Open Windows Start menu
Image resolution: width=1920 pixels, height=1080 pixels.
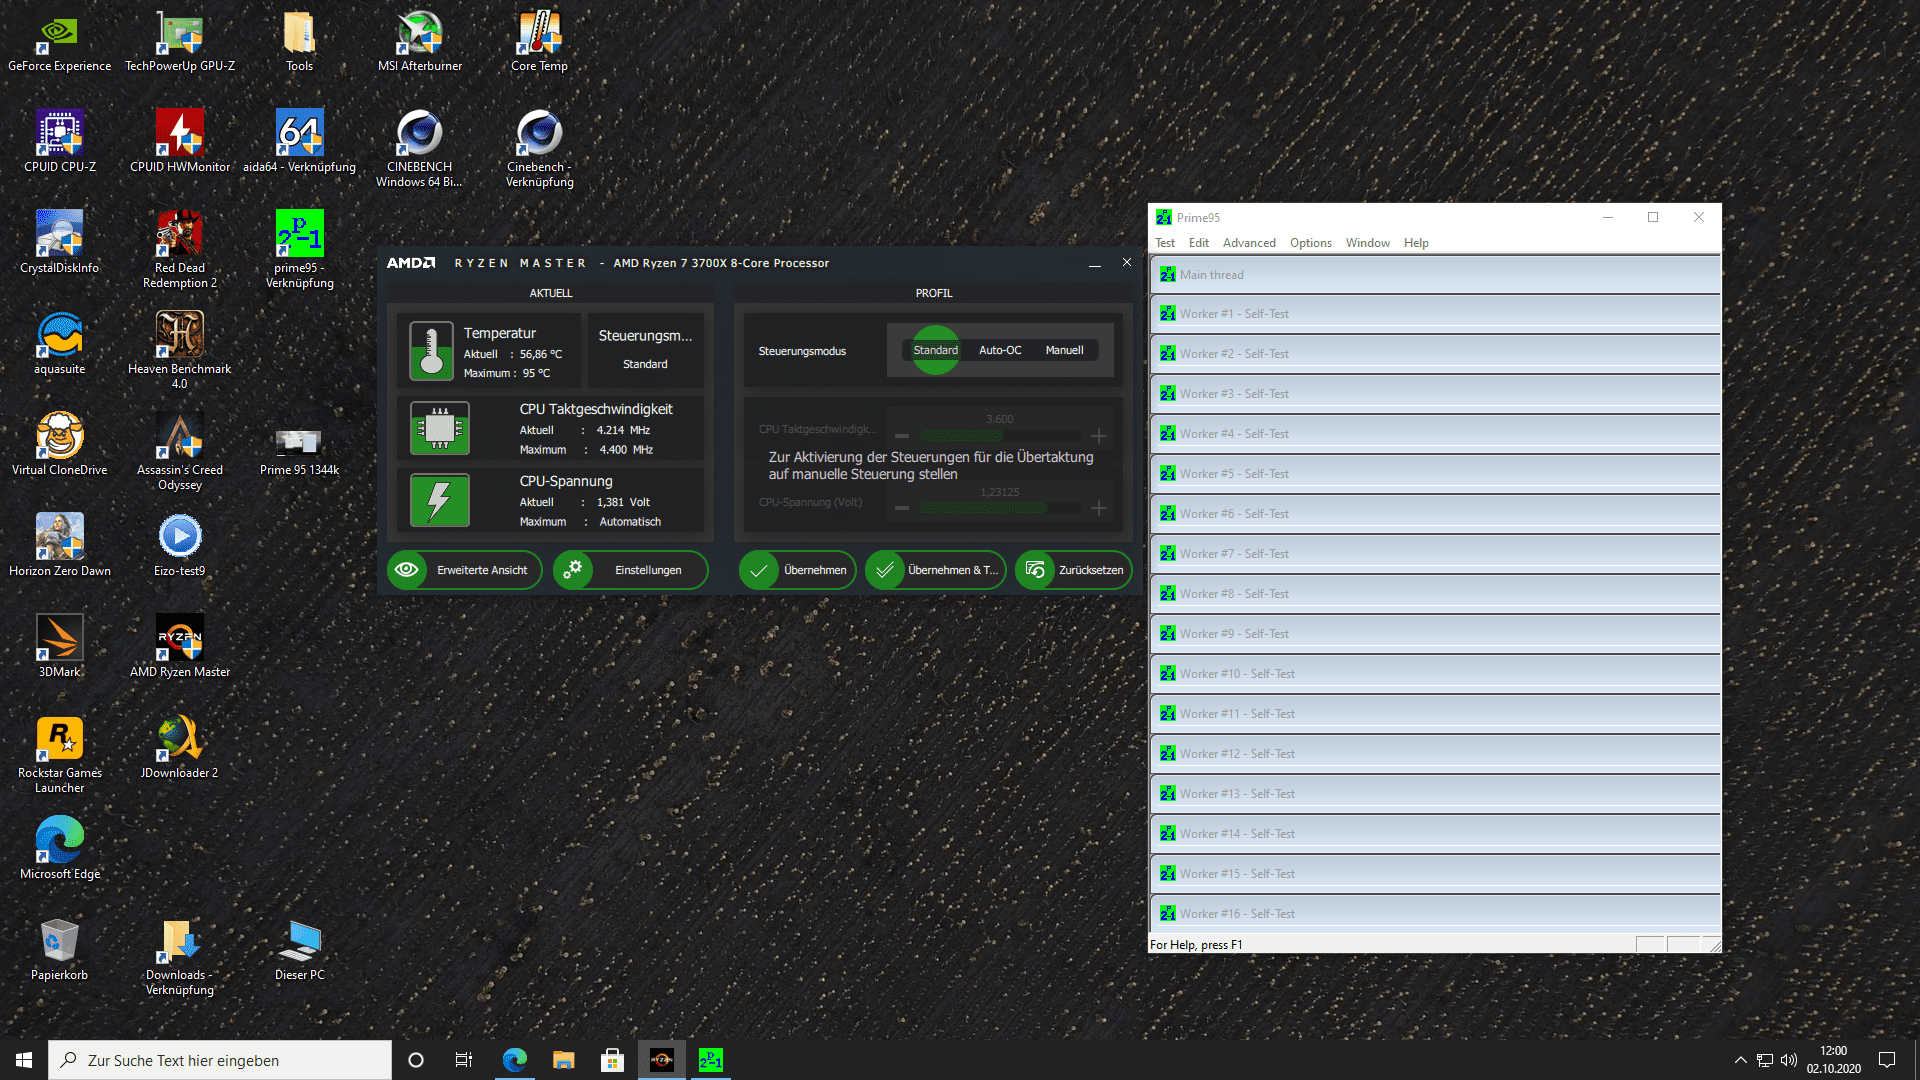point(24,1060)
